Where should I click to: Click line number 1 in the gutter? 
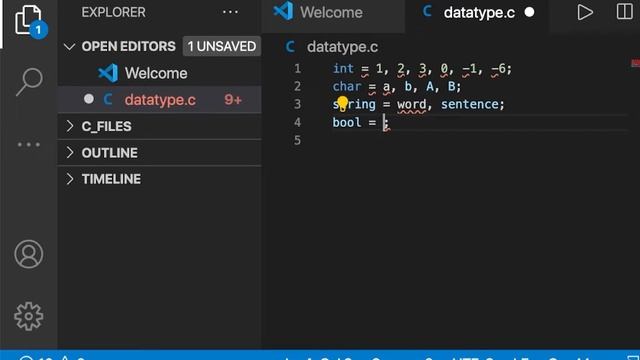click(x=298, y=68)
